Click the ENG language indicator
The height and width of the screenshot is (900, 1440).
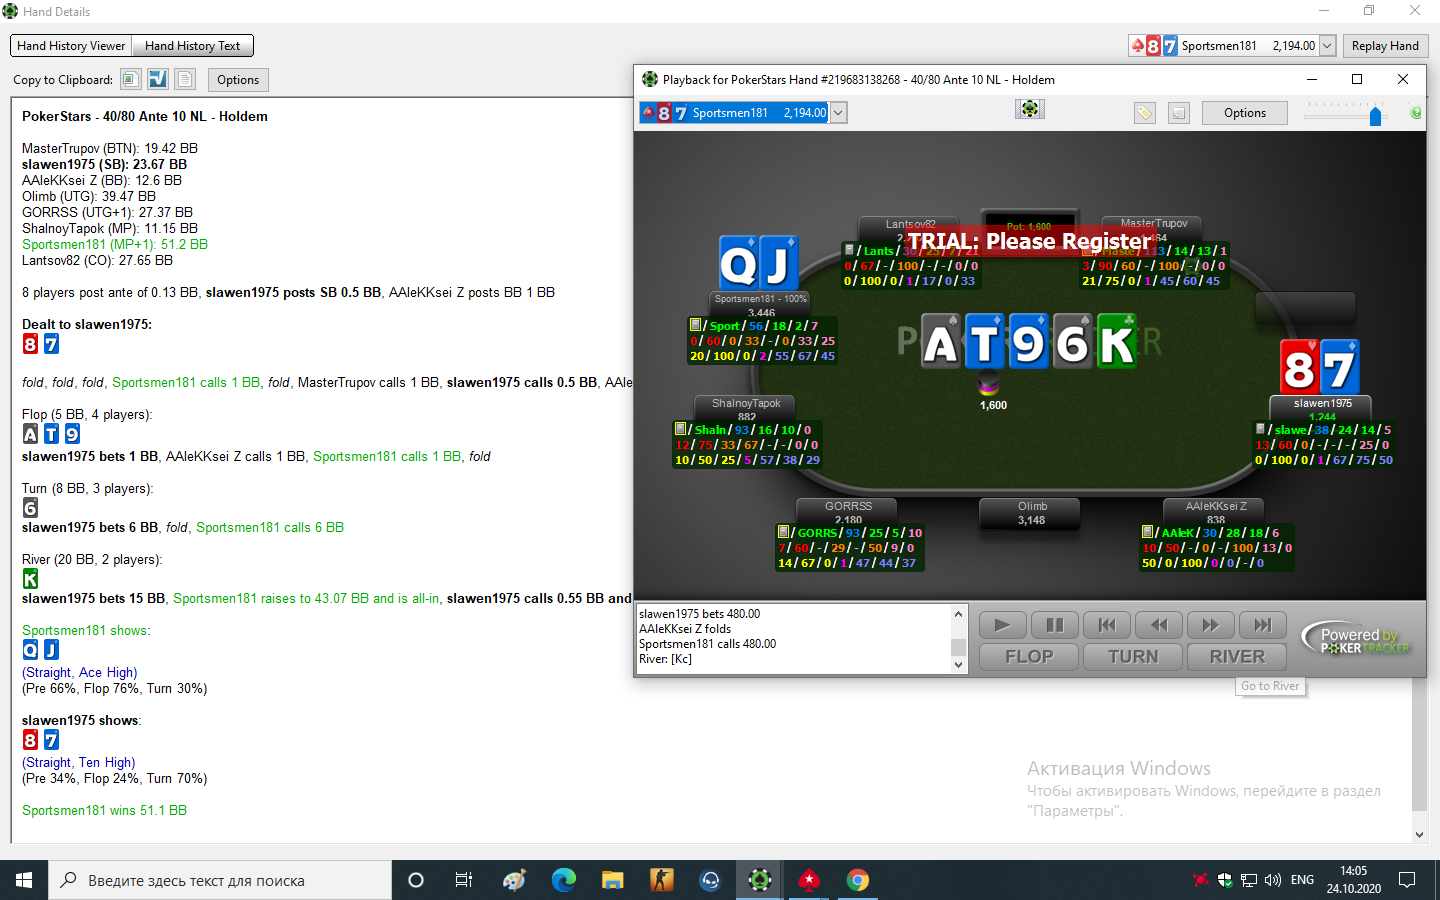[1302, 880]
